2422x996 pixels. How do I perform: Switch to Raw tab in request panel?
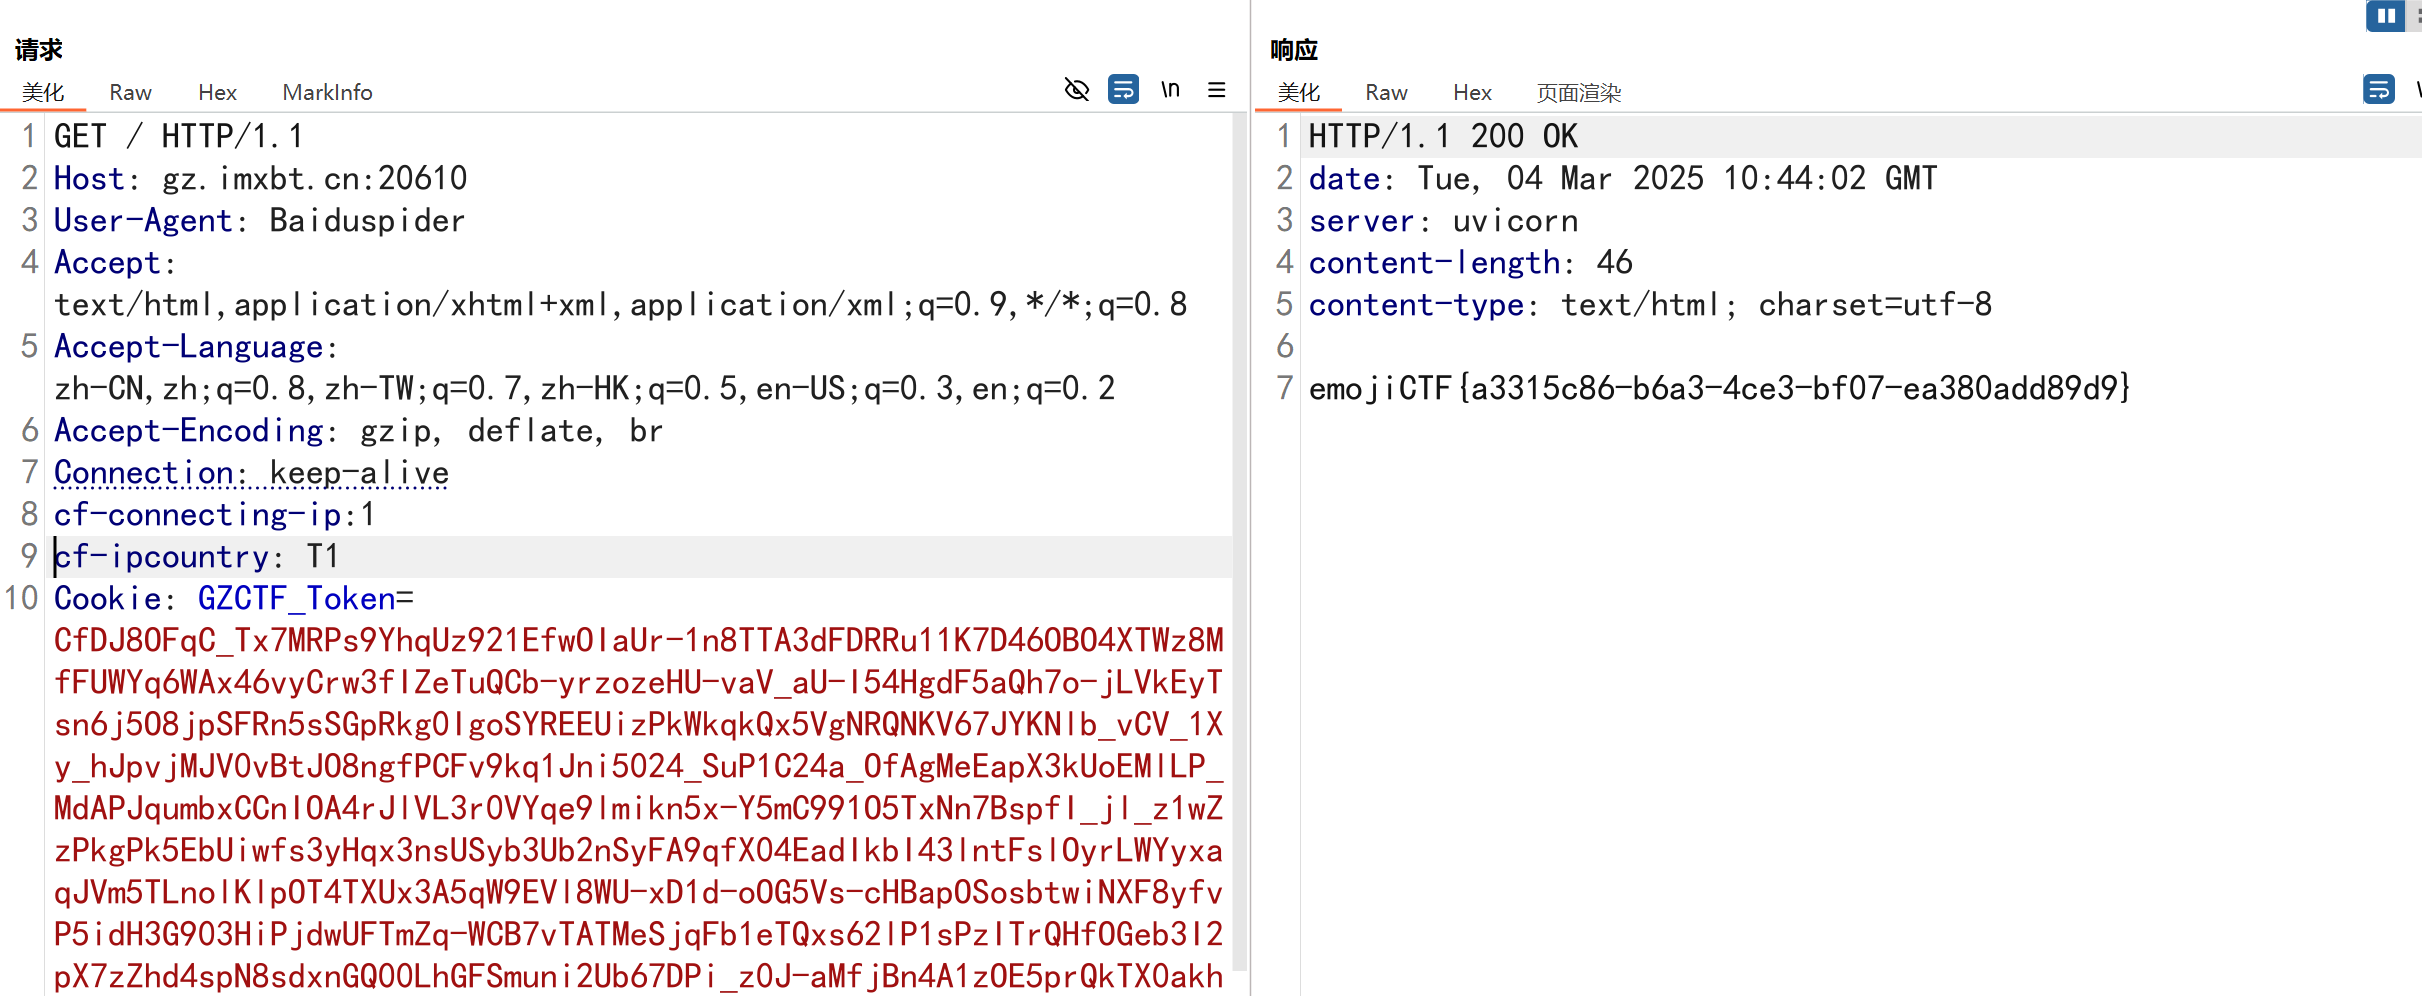tap(130, 92)
